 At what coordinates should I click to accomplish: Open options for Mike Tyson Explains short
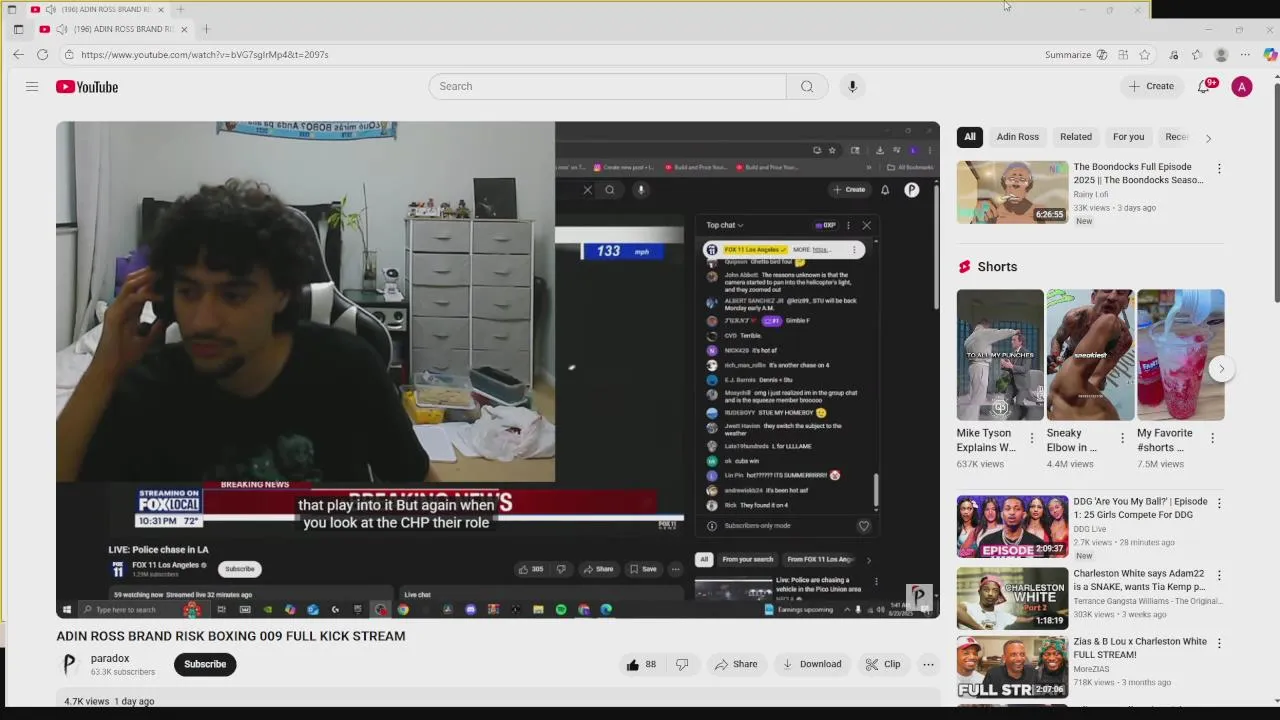click(1032, 438)
